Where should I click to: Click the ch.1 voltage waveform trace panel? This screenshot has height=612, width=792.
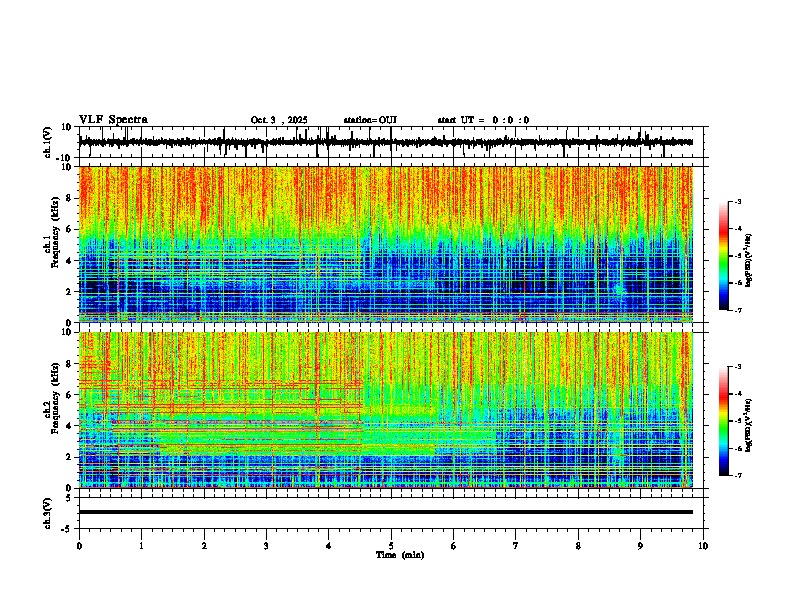(x=391, y=142)
